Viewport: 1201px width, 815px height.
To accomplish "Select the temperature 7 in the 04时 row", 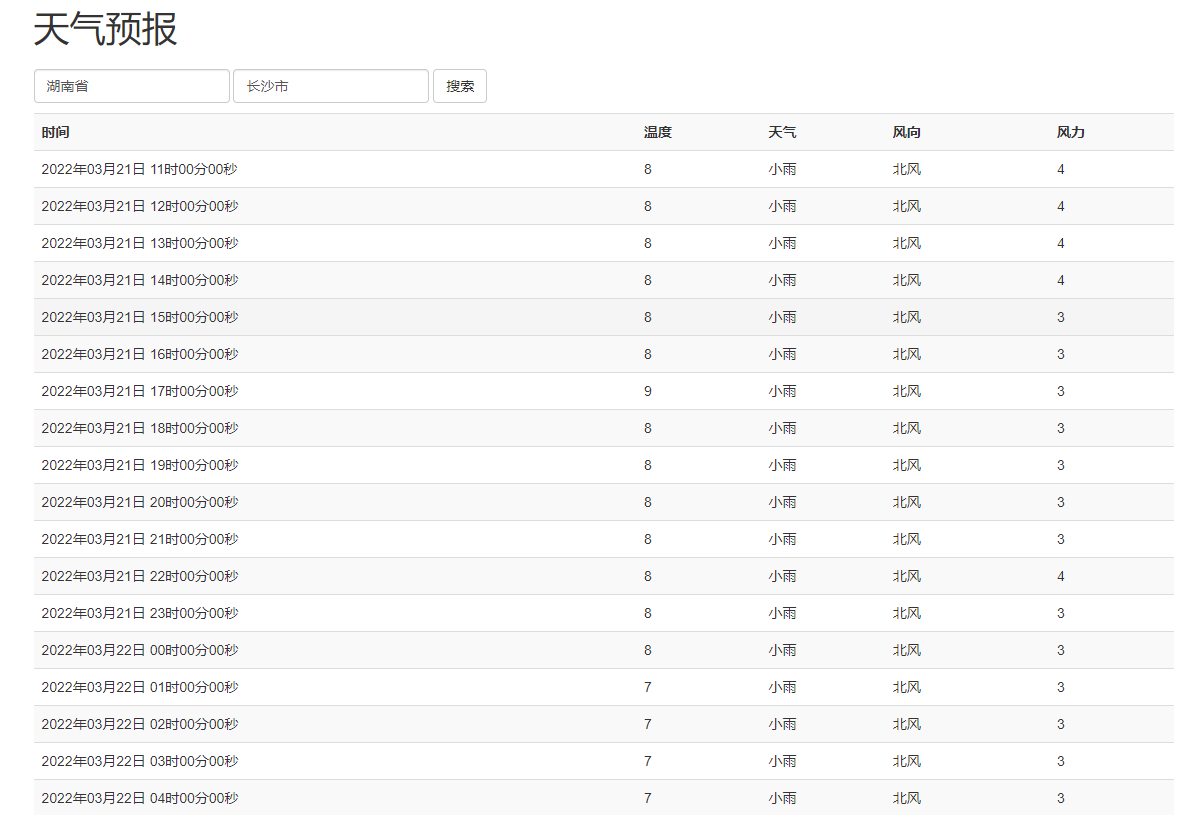I will (x=648, y=798).
